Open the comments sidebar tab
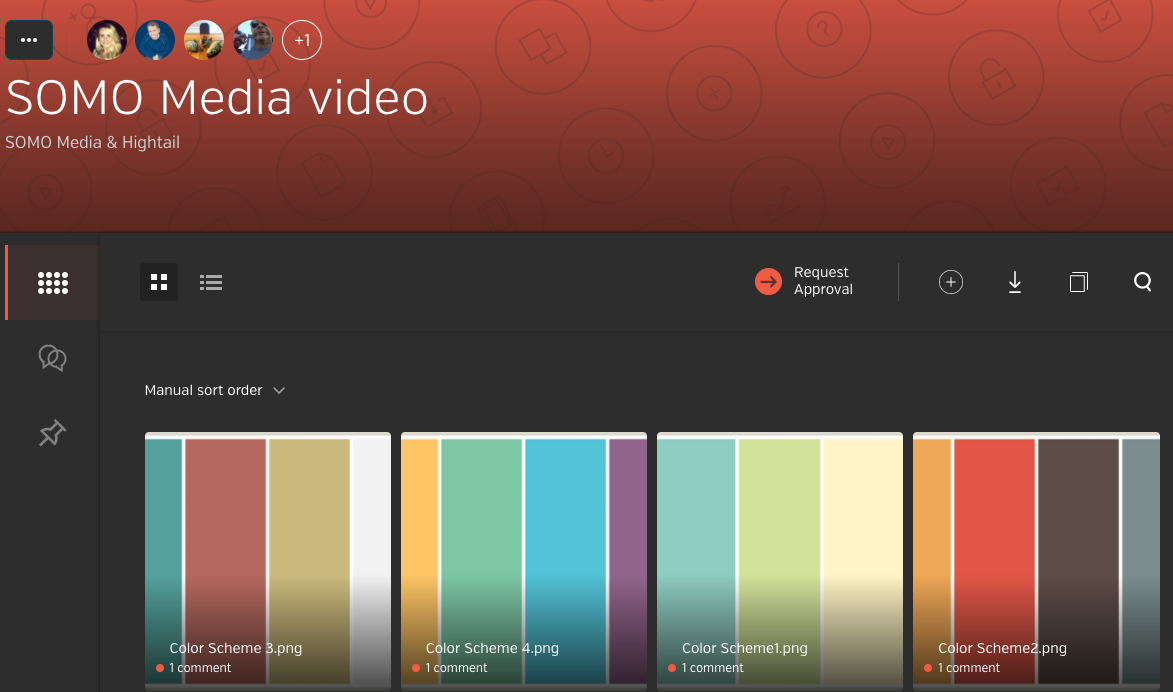 pyautogui.click(x=52, y=358)
